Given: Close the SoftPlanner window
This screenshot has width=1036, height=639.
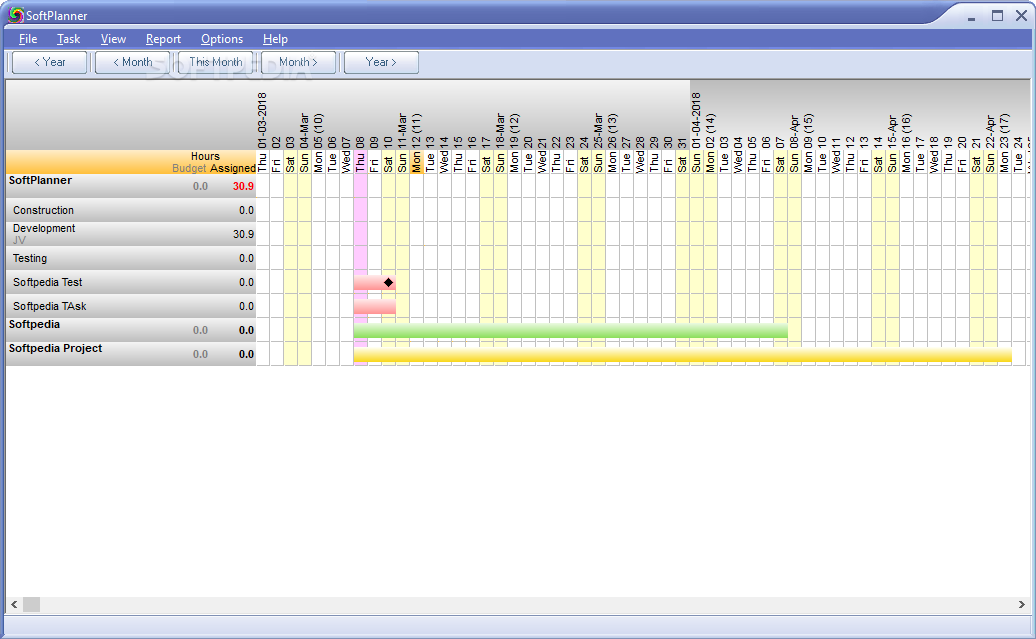Looking at the screenshot, I should pyautogui.click(x=1021, y=16).
